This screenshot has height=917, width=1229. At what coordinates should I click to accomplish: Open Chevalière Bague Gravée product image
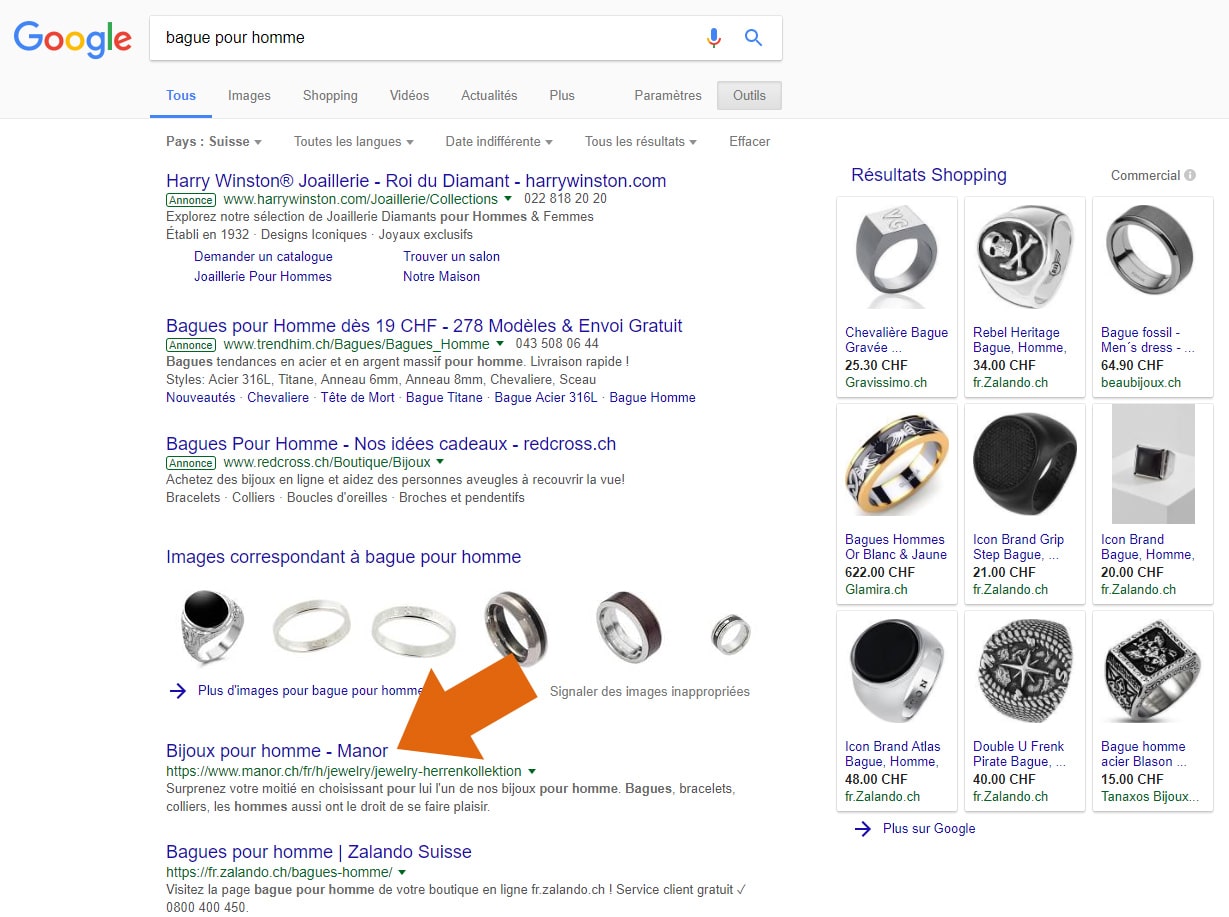(x=897, y=257)
